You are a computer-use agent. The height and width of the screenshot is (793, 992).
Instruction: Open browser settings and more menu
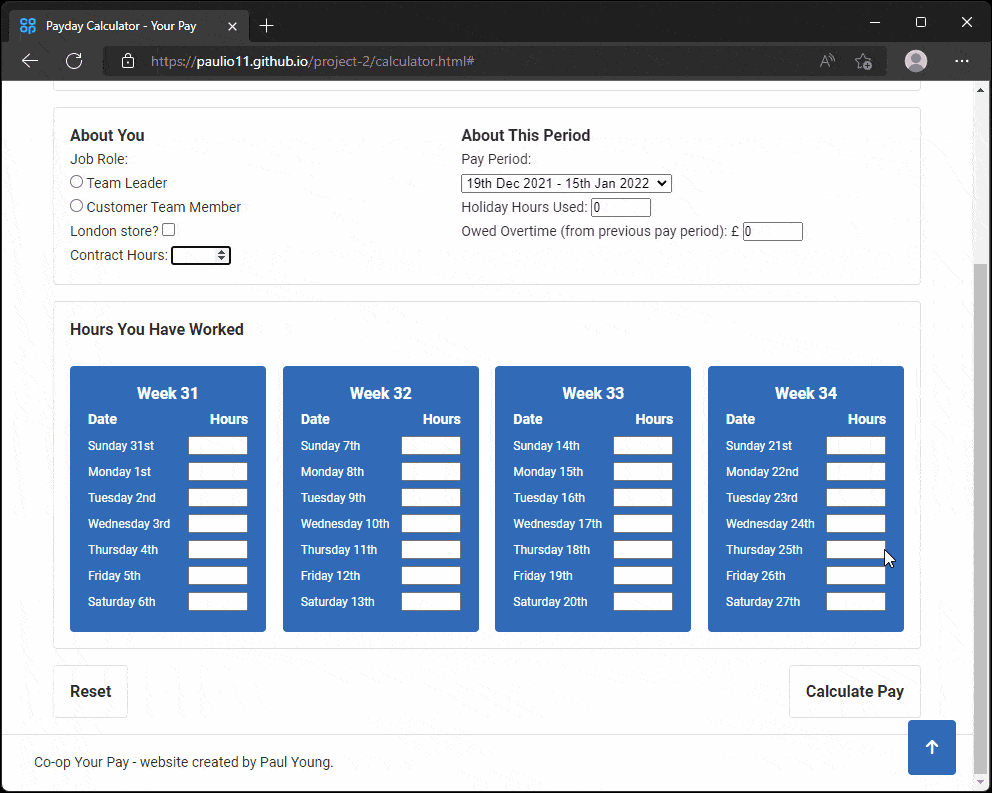click(962, 61)
